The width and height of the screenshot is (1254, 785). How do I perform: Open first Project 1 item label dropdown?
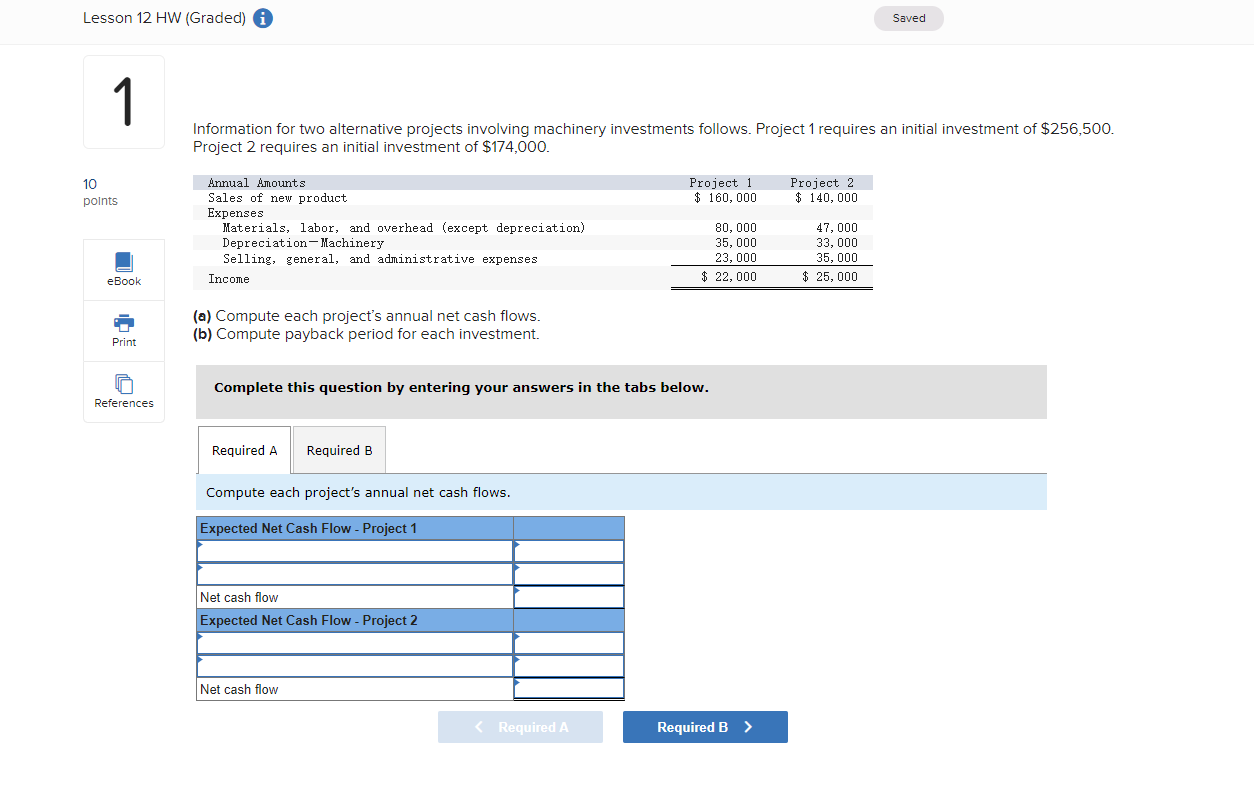point(355,551)
